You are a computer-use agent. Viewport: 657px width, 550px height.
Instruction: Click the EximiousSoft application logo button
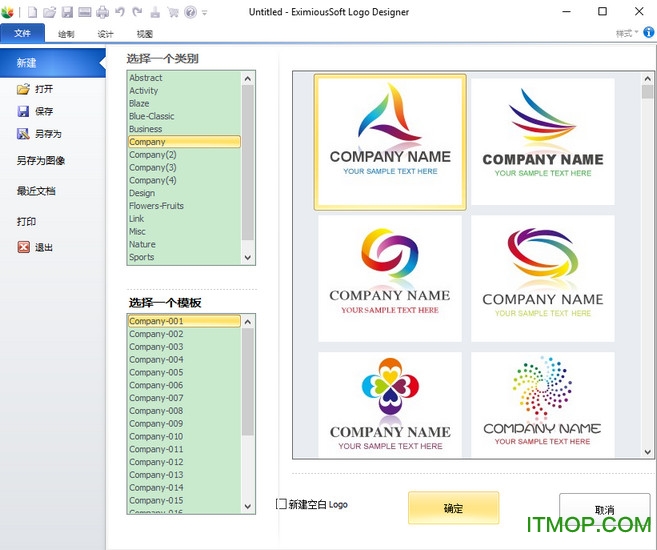coord(8,12)
